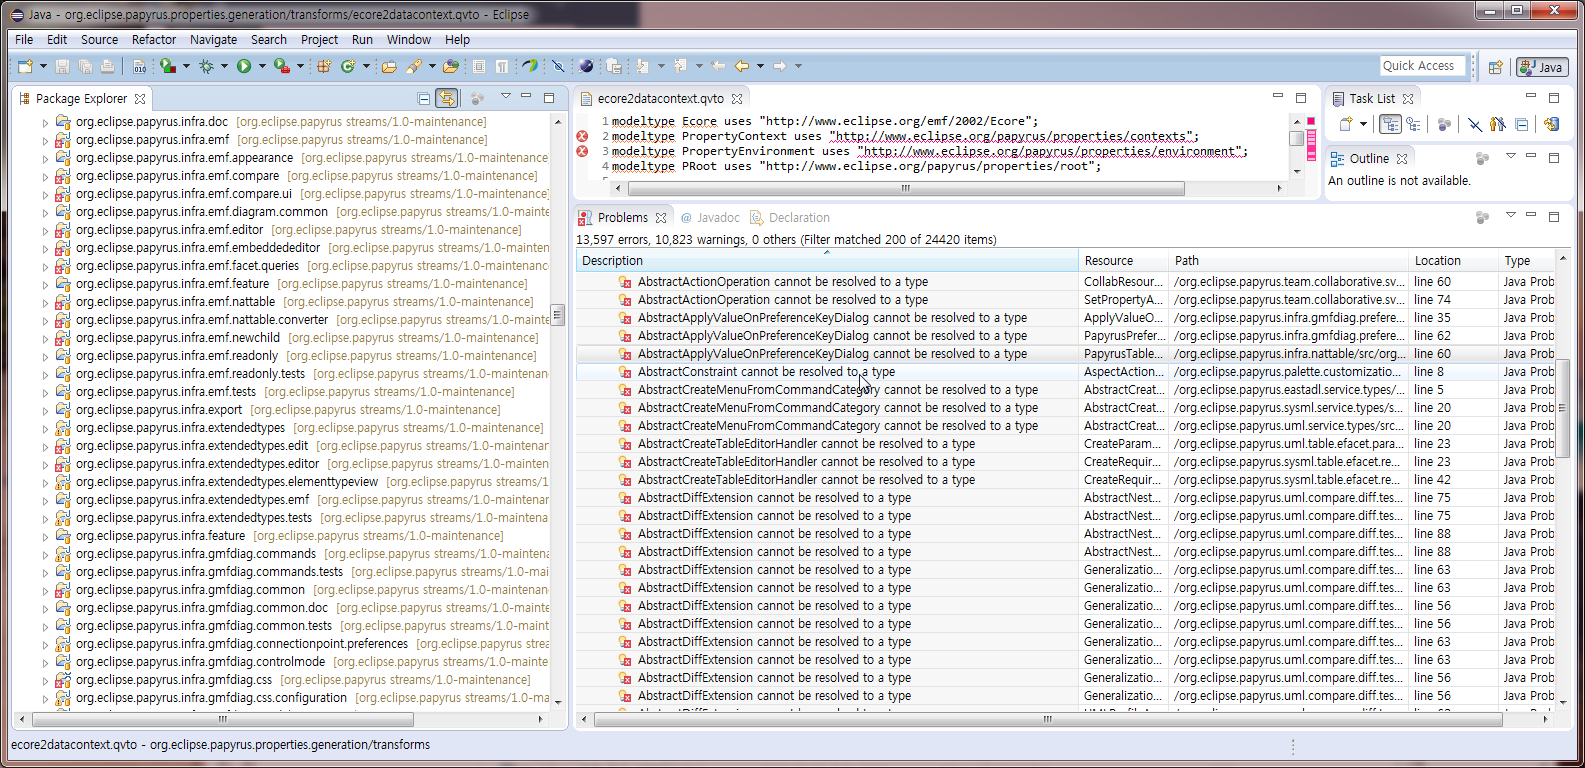
Task: Click the green Run play icon
Action: pyautogui.click(x=244, y=66)
